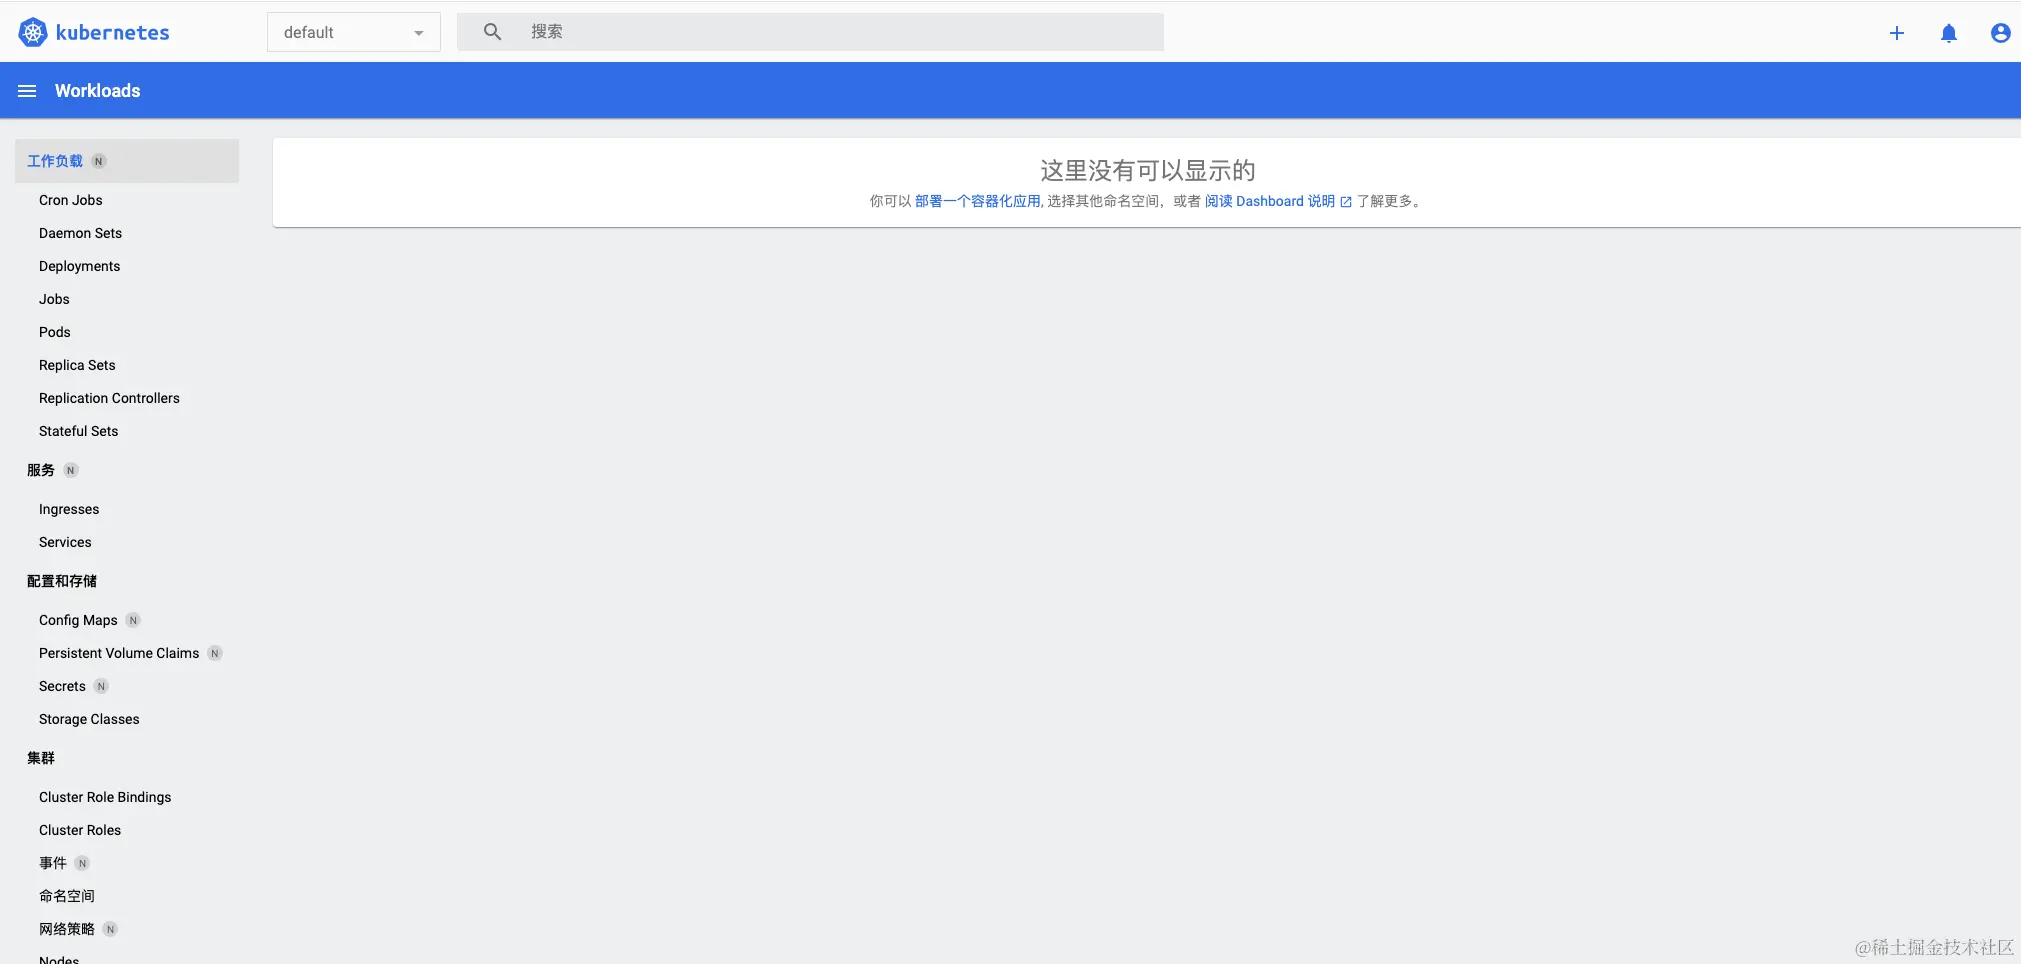
Task: Open the notifications bell
Action: tap(1948, 33)
